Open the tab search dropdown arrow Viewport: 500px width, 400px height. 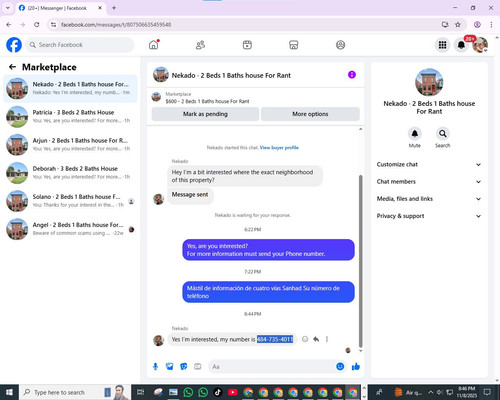[7, 8]
